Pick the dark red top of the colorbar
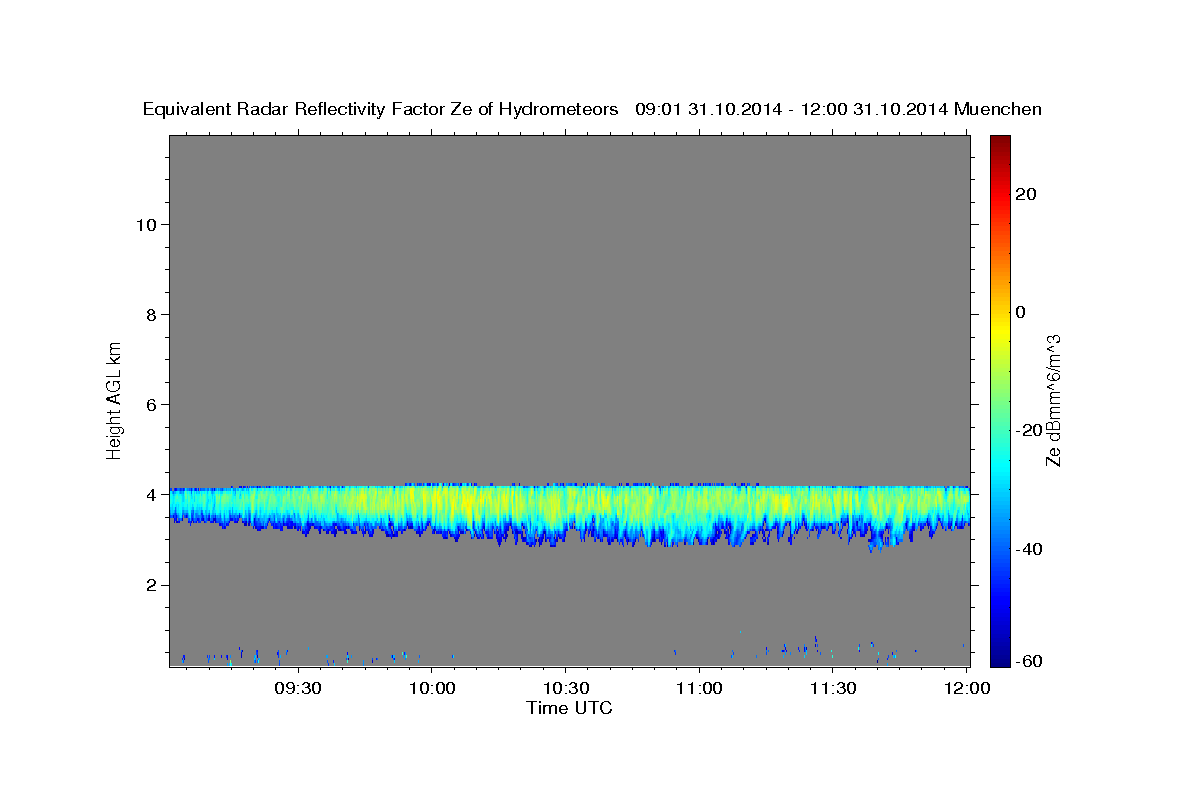Screen dimensions: 1200x800 point(1000,143)
